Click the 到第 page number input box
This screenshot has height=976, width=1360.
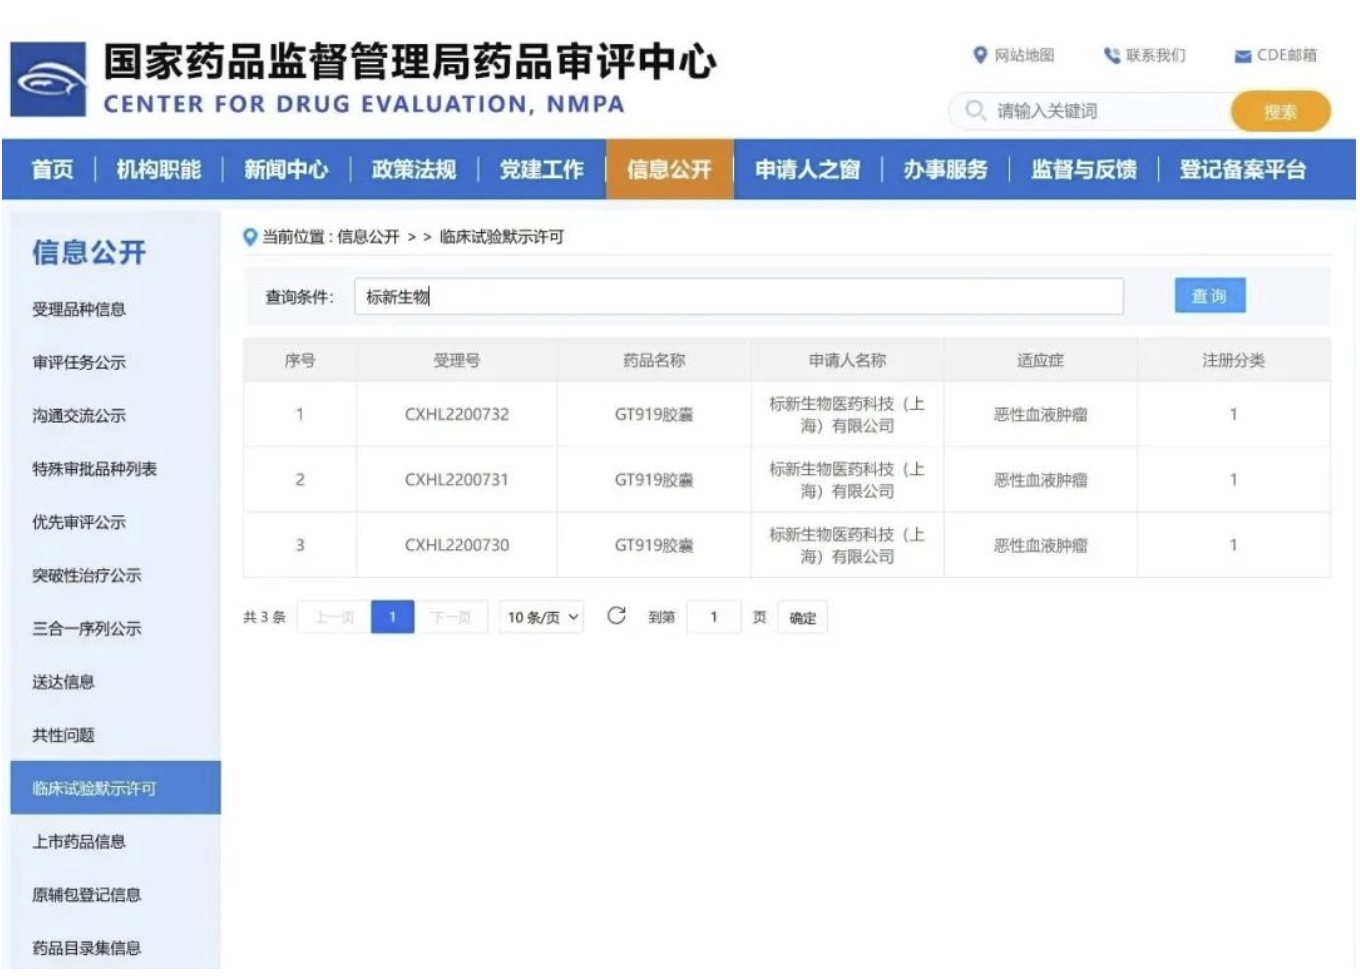[714, 617]
